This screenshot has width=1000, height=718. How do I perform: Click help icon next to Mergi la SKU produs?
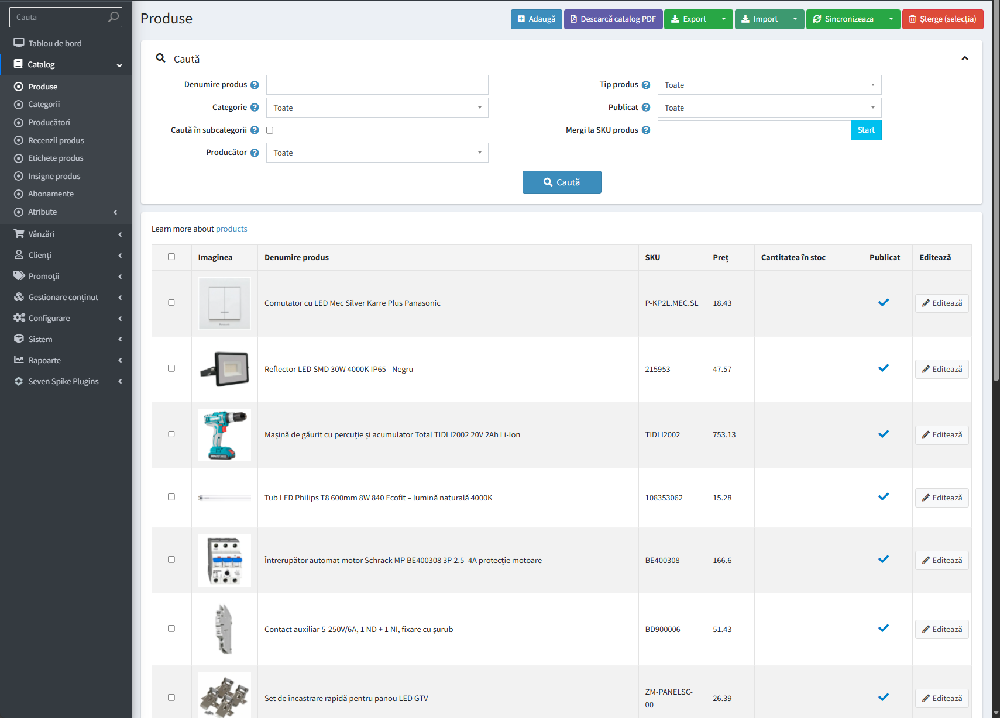646,130
